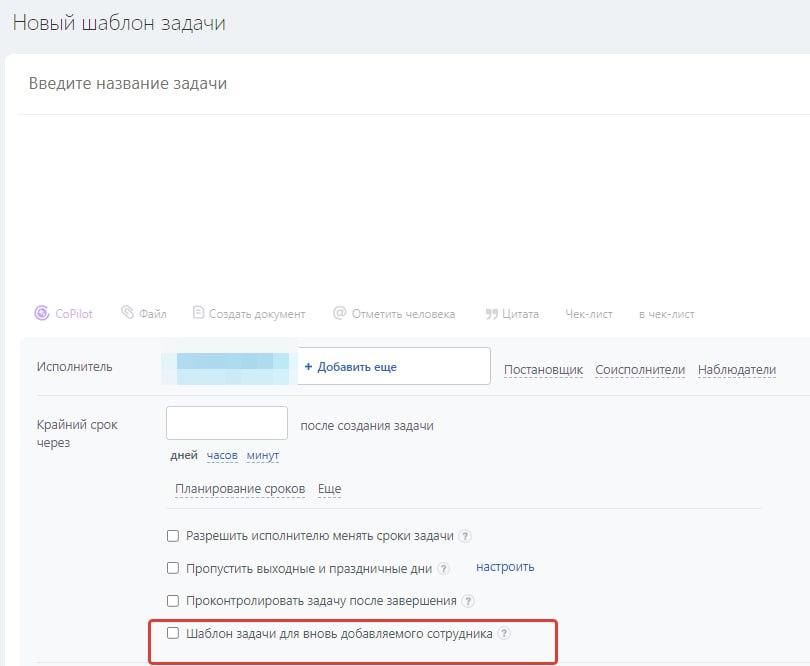Image resolution: width=810 pixels, height=666 pixels.
Task: Click Создать документ toolbar label
Action: (257, 314)
